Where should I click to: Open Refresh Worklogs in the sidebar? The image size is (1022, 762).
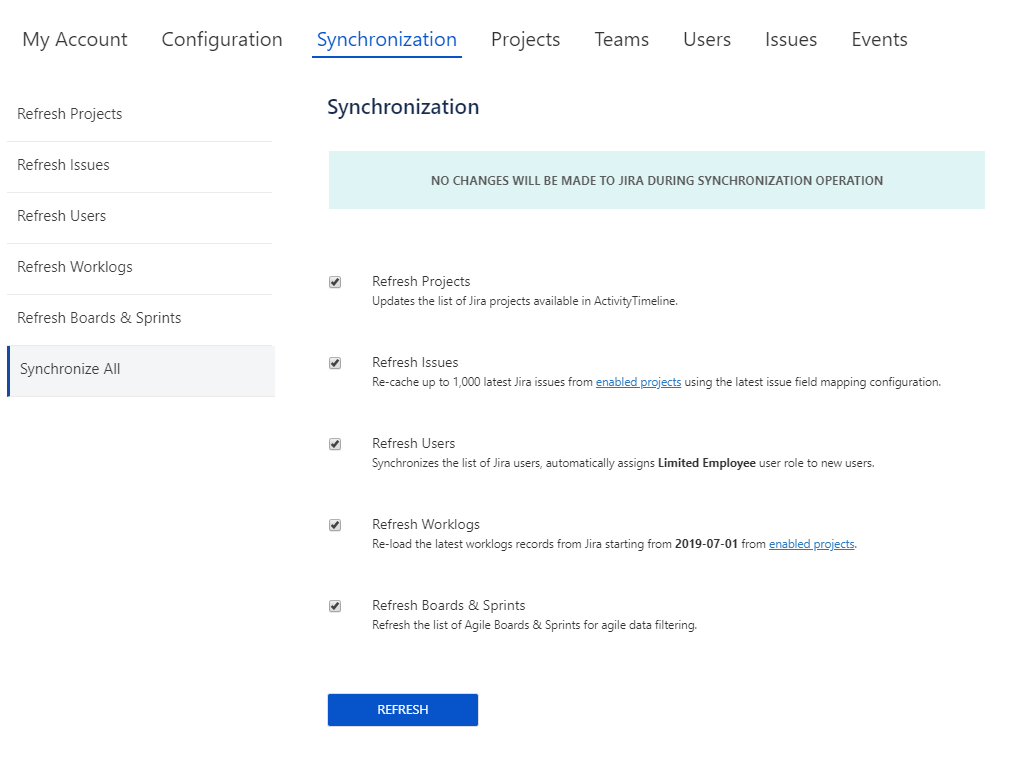(75, 267)
